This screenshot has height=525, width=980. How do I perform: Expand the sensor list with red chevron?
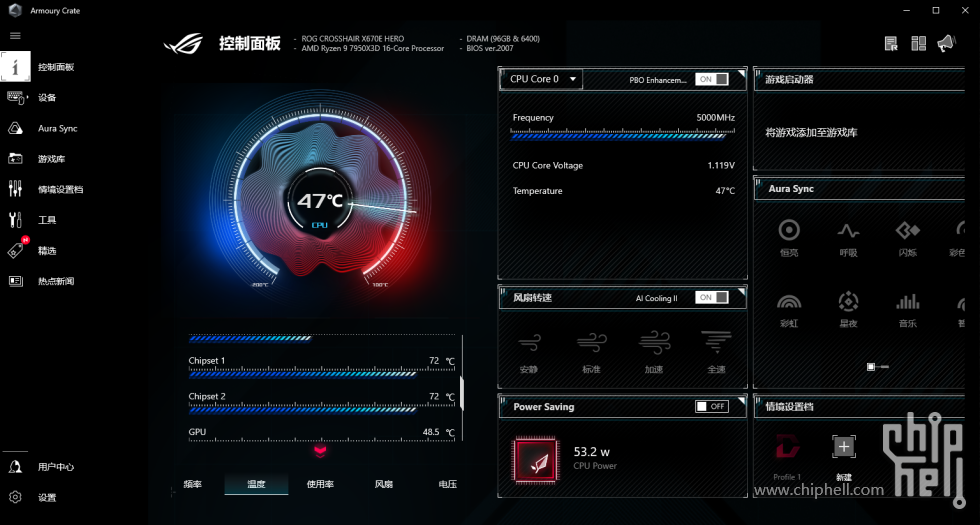(x=320, y=450)
